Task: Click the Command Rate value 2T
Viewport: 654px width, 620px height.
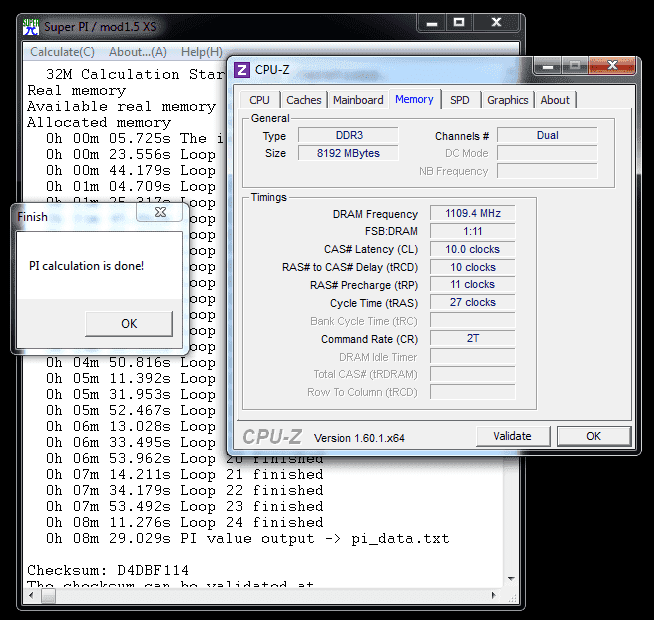Action: [x=473, y=338]
